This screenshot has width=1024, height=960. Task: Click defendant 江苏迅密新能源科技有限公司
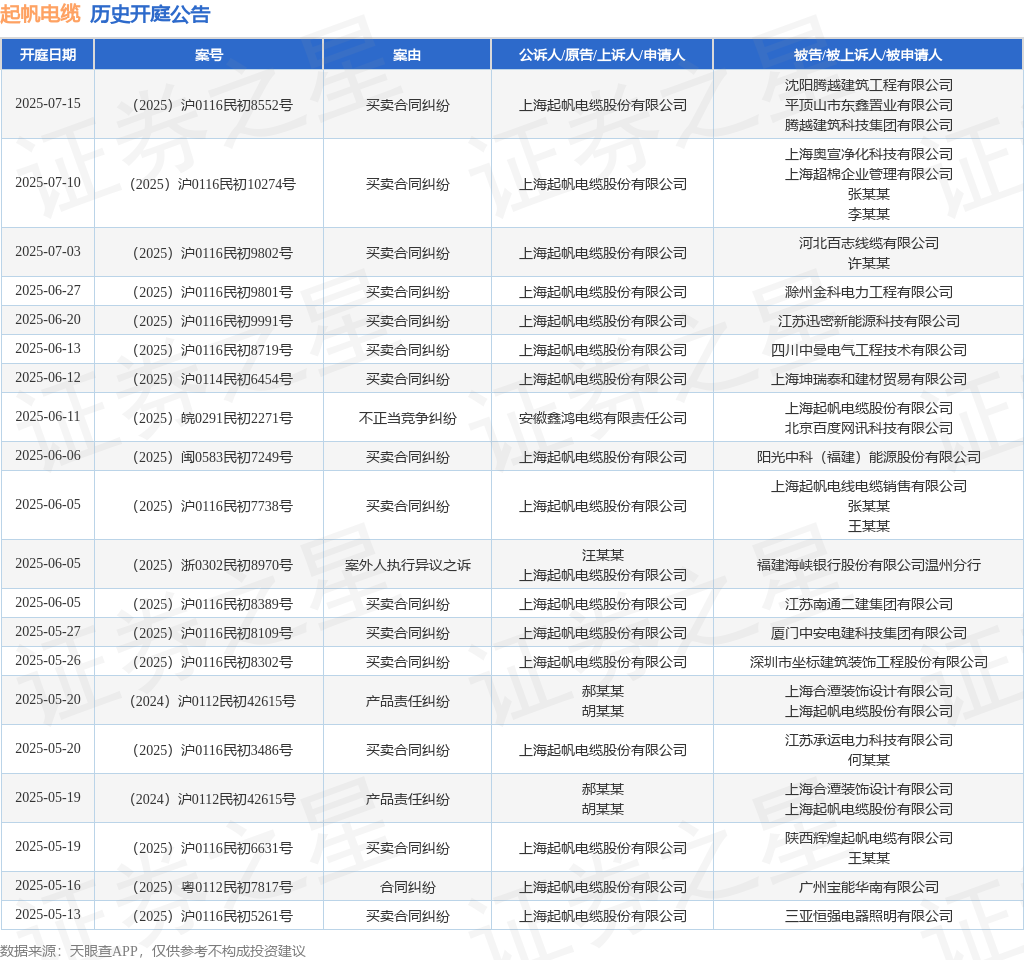point(869,321)
